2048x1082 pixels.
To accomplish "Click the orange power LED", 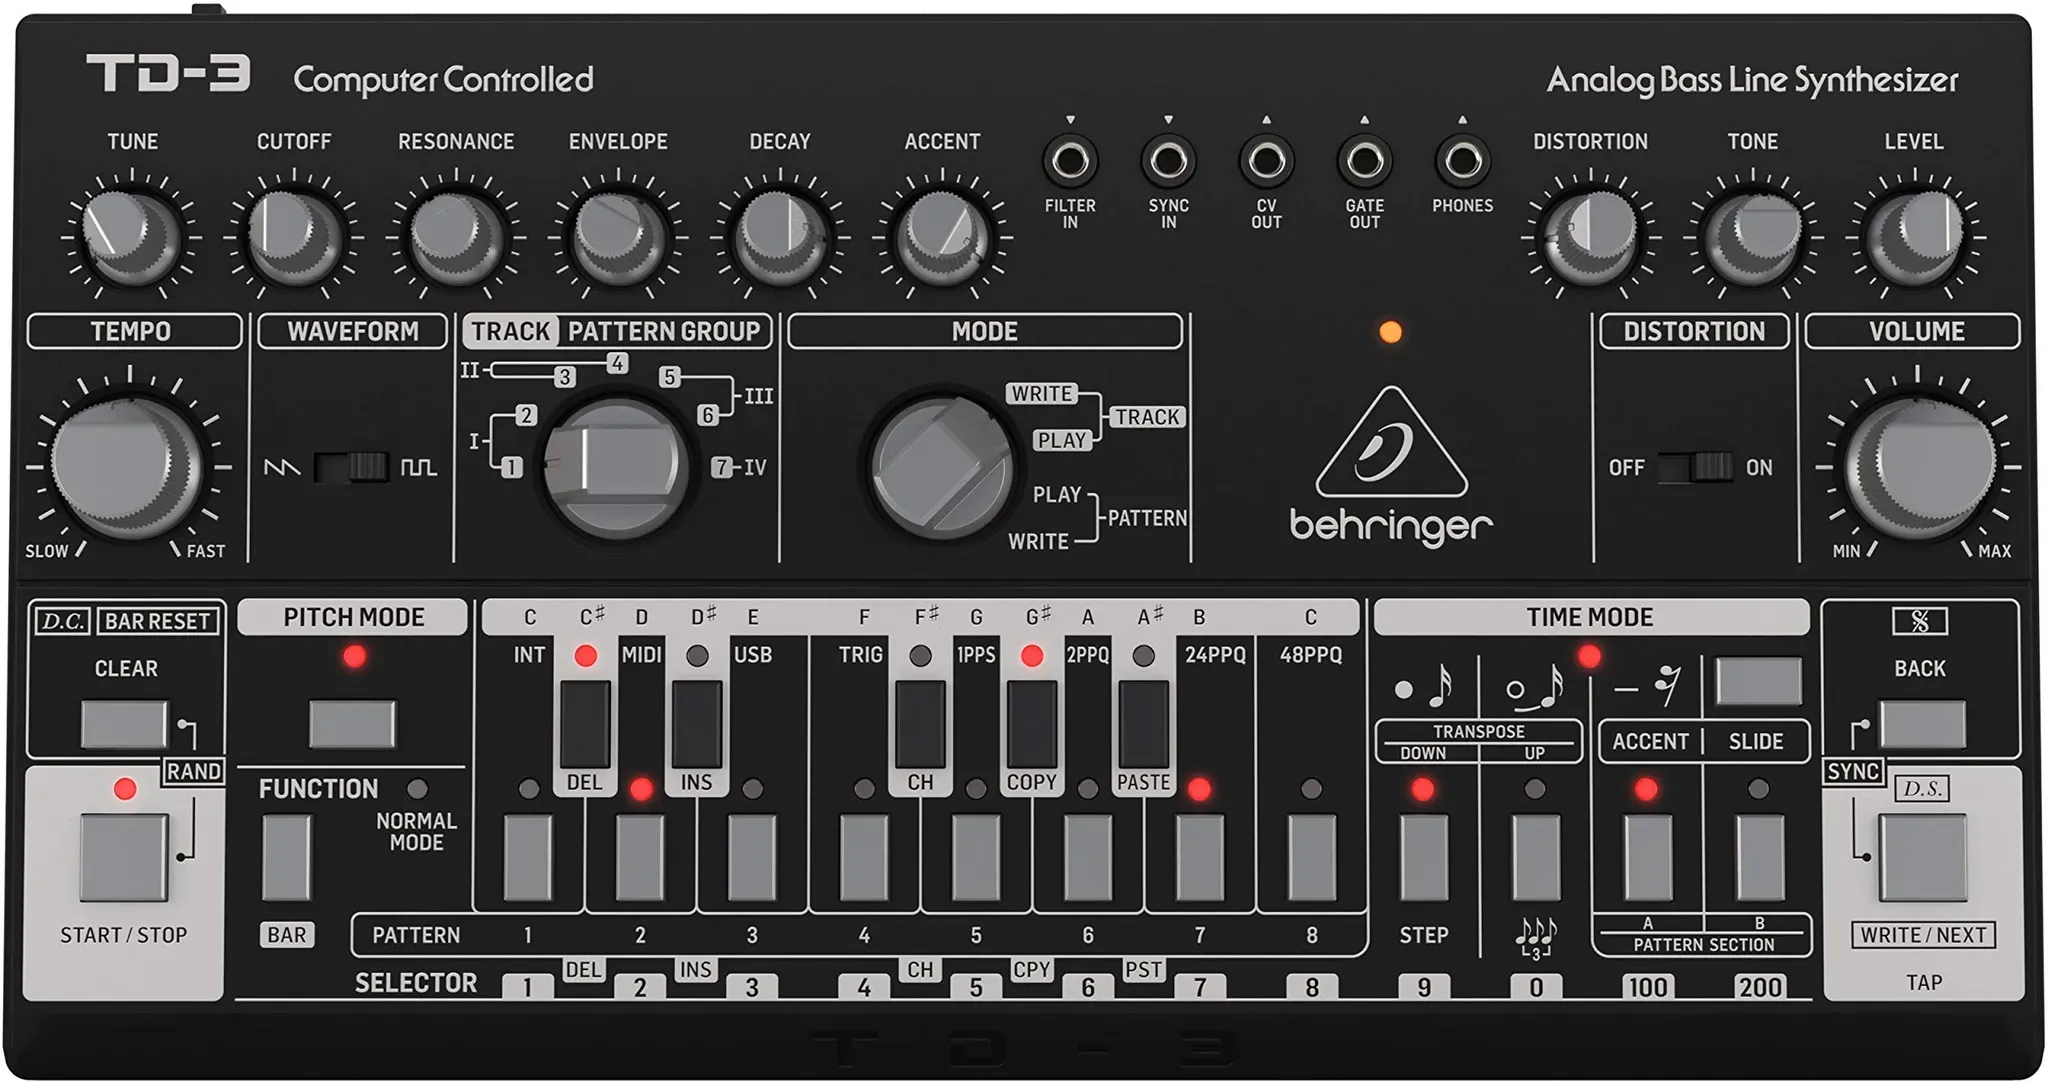I will (x=1390, y=332).
